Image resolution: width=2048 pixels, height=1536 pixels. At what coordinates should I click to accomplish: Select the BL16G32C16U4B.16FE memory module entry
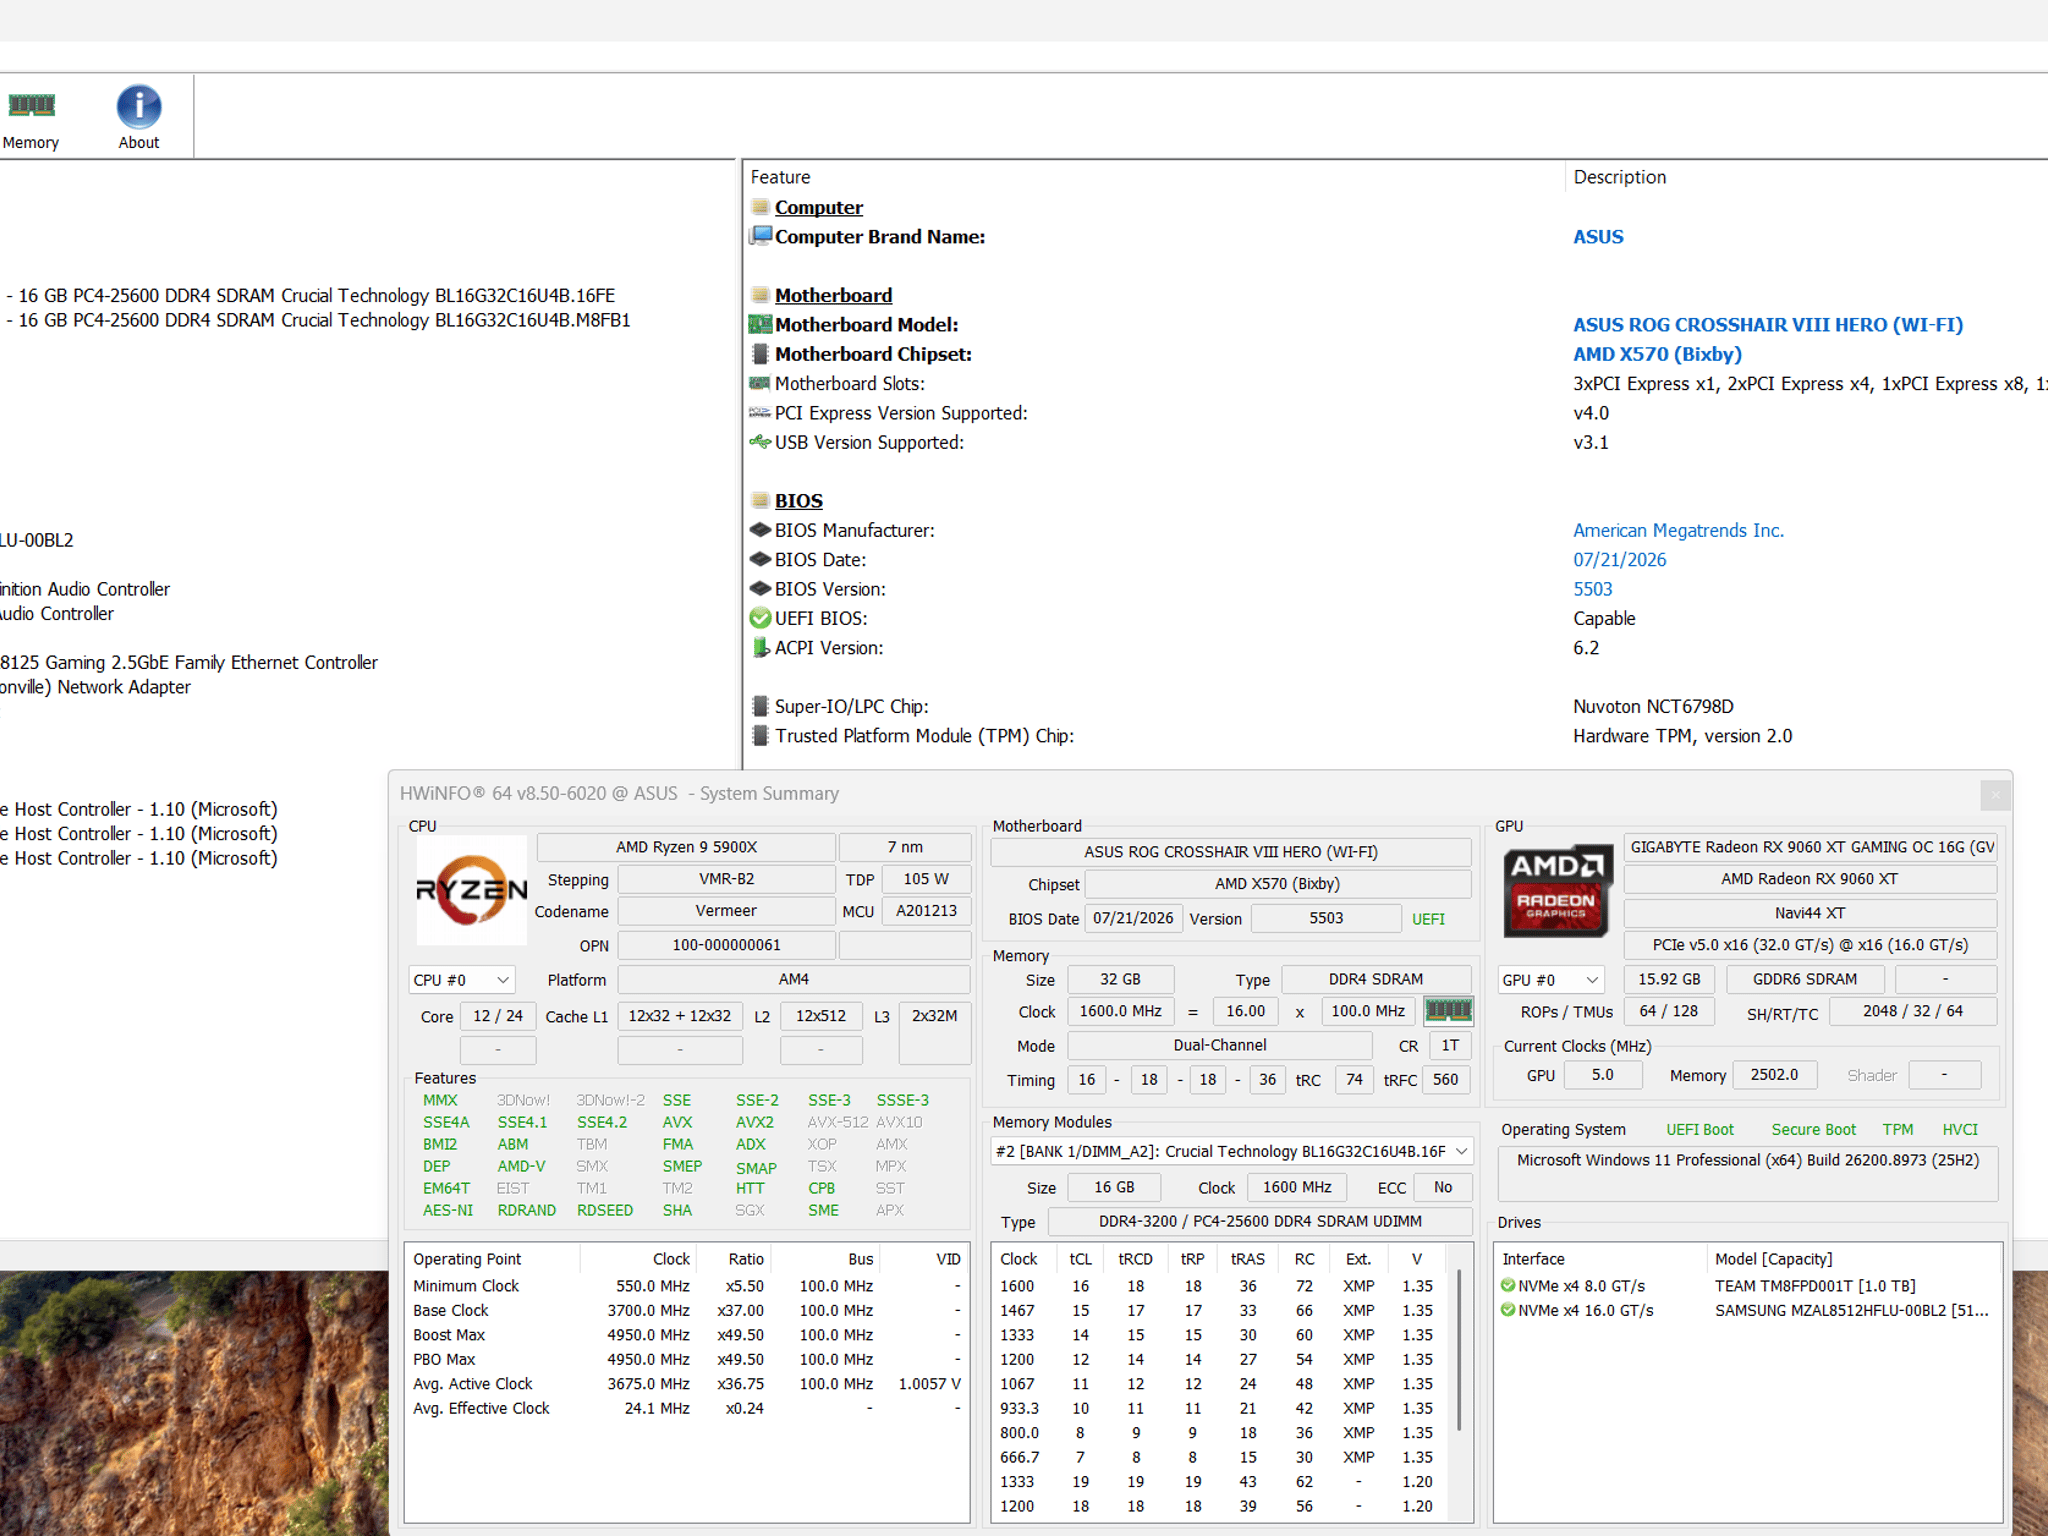coord(311,295)
